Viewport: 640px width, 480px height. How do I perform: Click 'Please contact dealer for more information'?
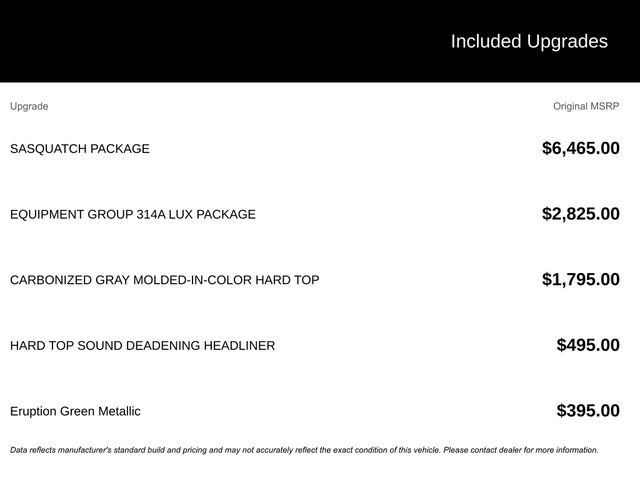(520, 450)
